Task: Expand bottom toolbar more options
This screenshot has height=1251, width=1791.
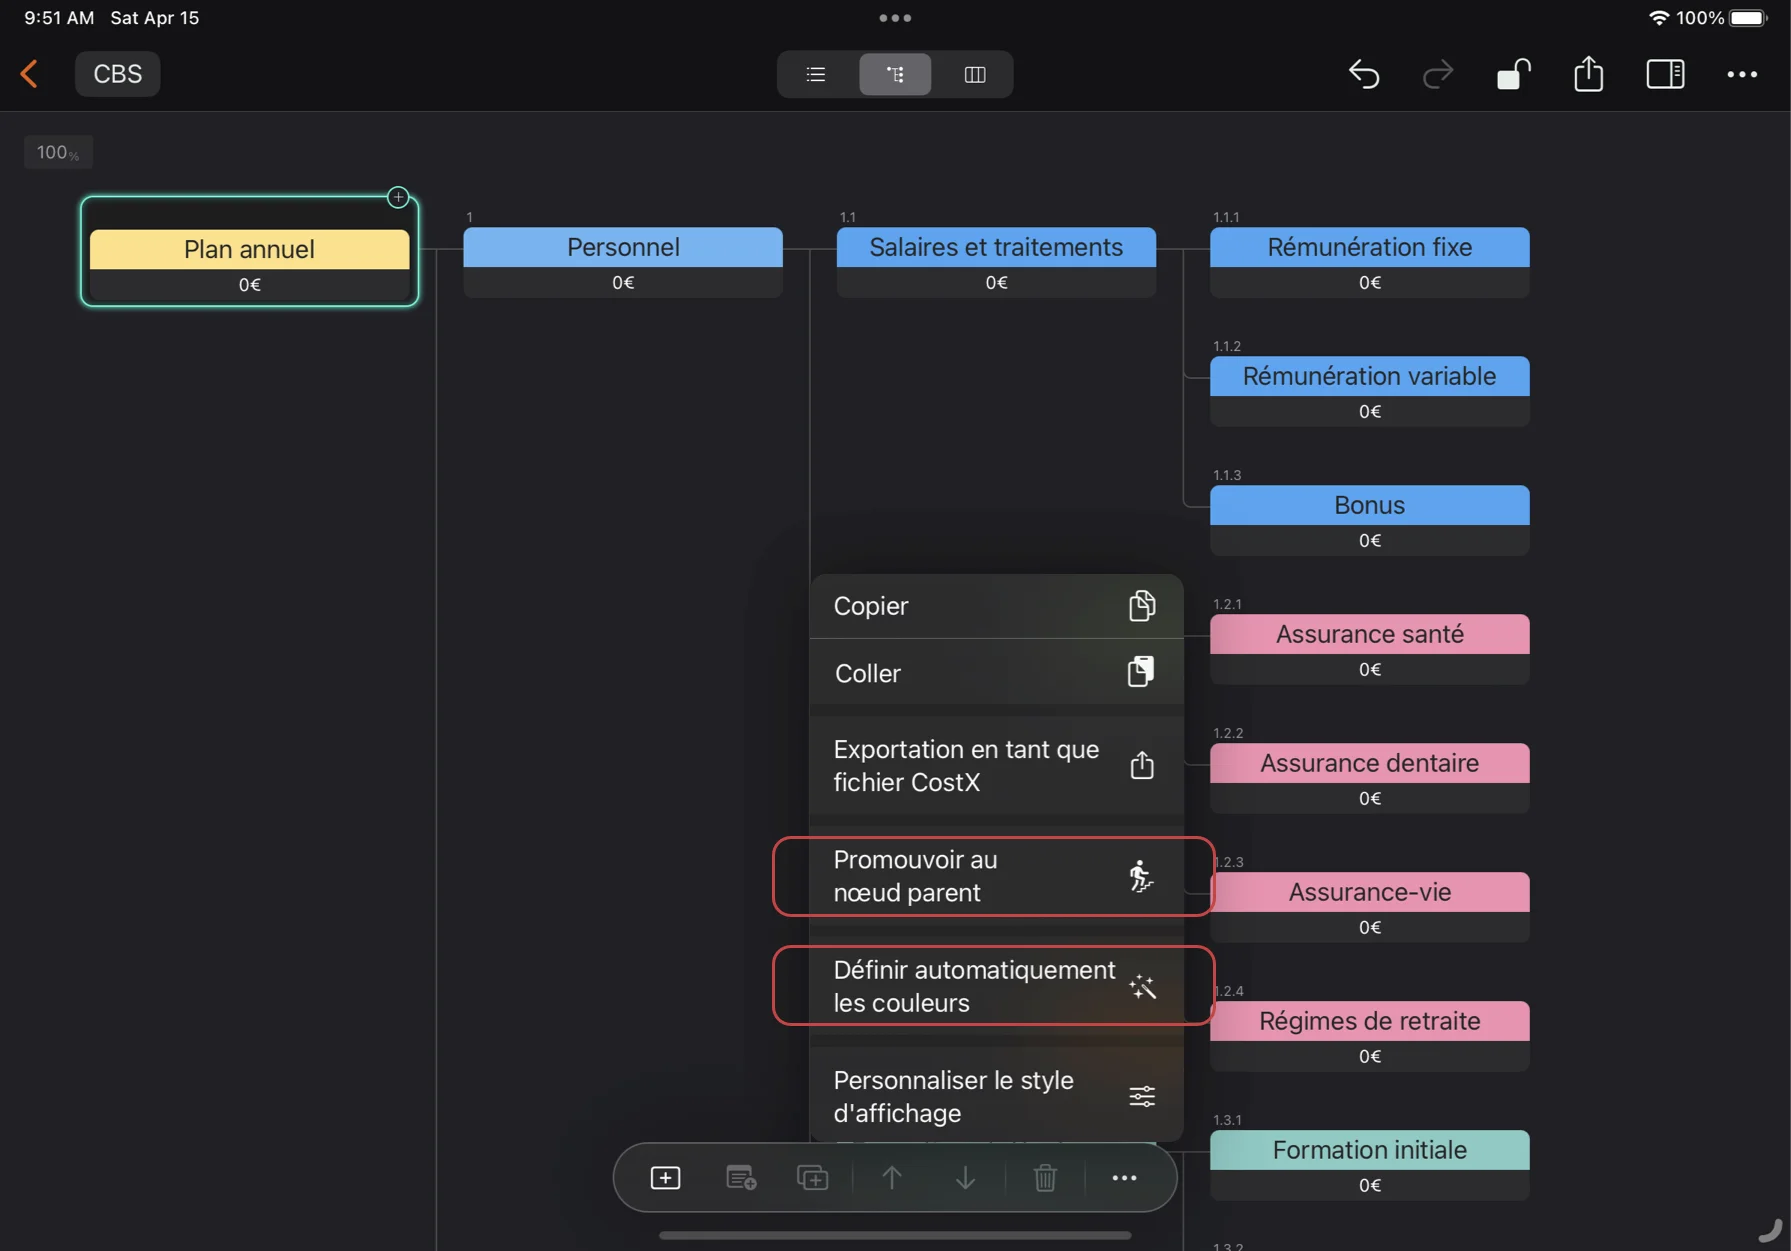Action: click(x=1124, y=1178)
